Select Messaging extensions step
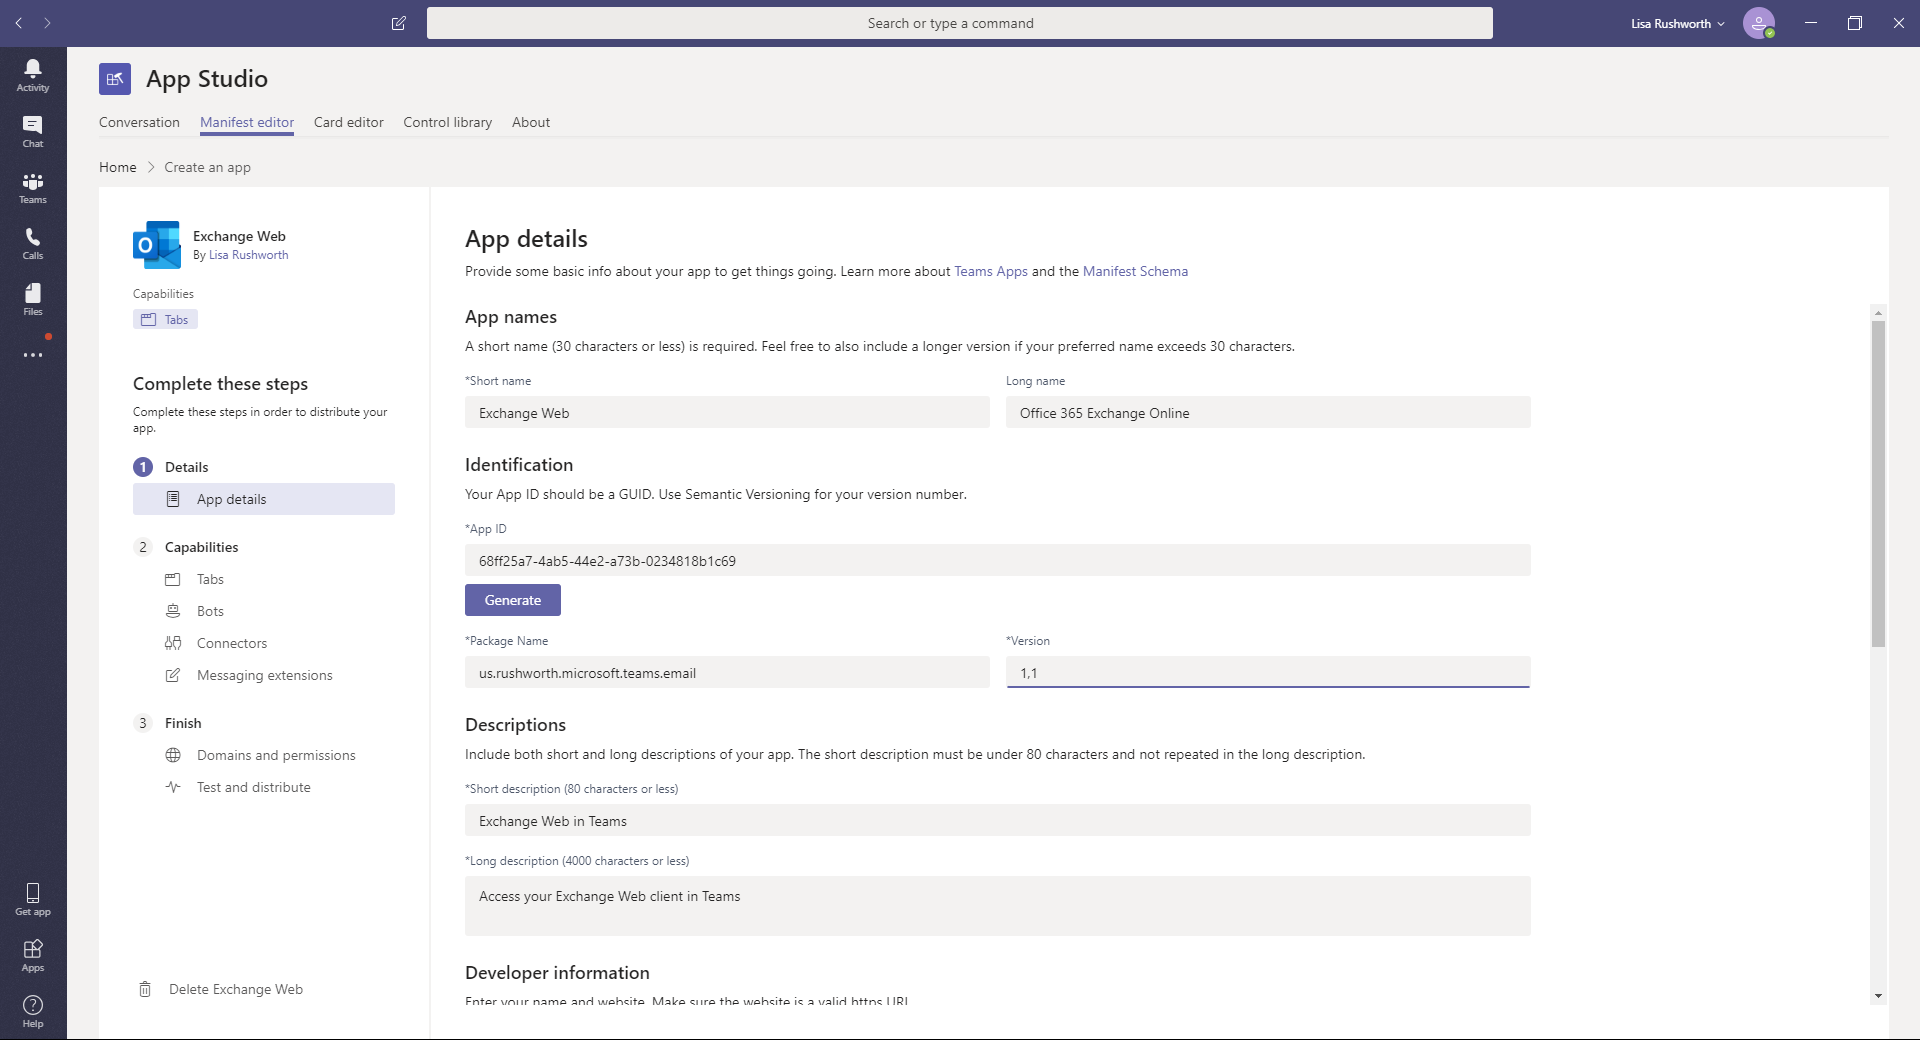This screenshot has width=1920, height=1040. 265,675
